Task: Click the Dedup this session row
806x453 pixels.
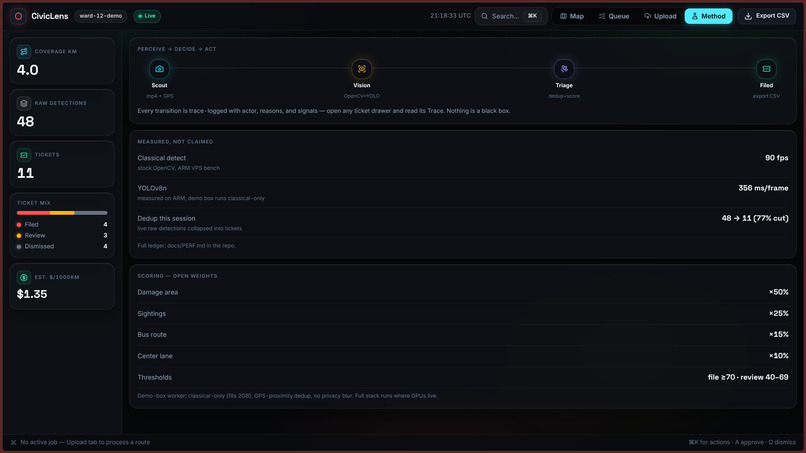Action: coord(463,223)
